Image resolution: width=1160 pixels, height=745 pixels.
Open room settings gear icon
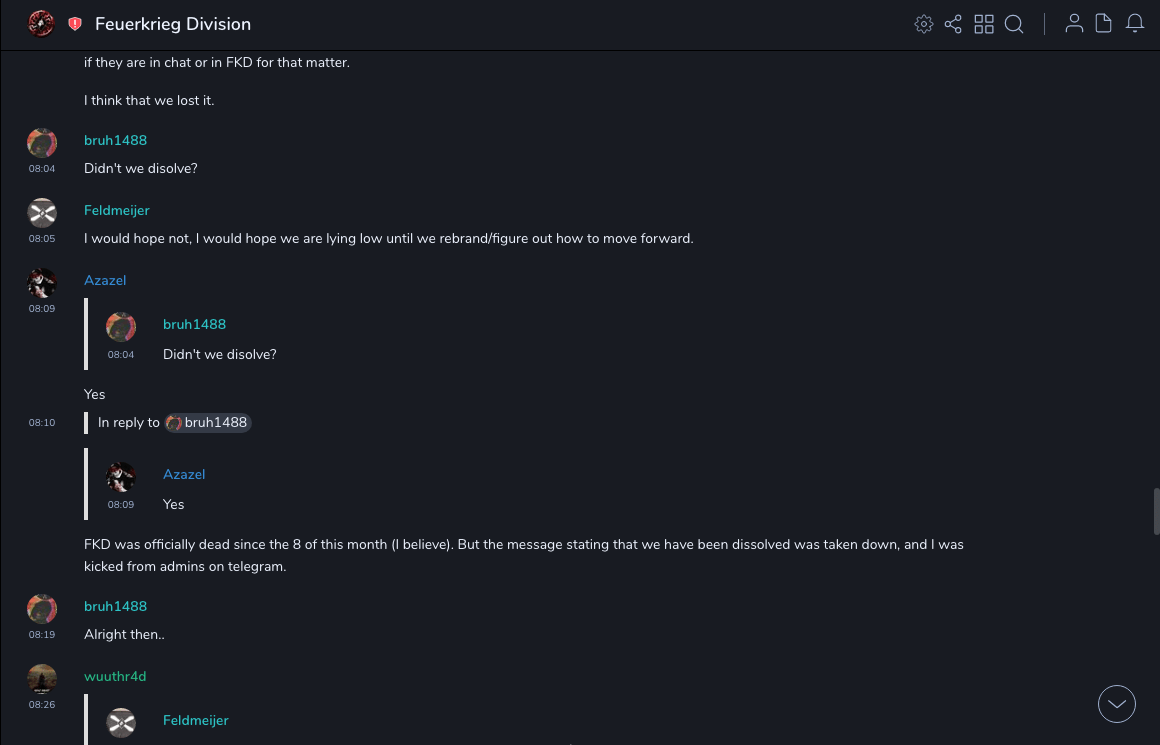[x=924, y=24]
